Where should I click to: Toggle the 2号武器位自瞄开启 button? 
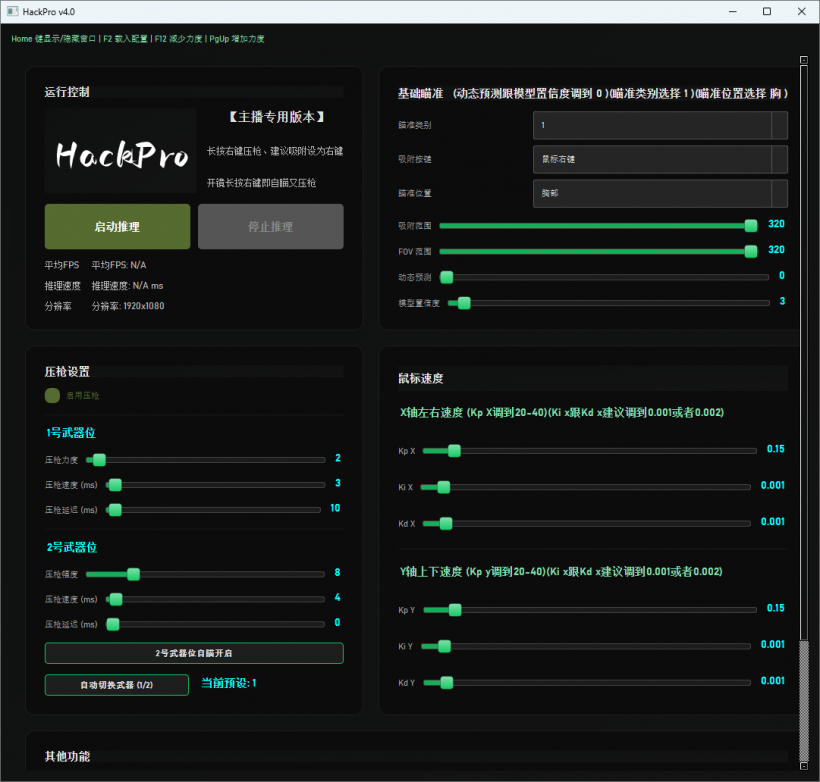coord(194,653)
